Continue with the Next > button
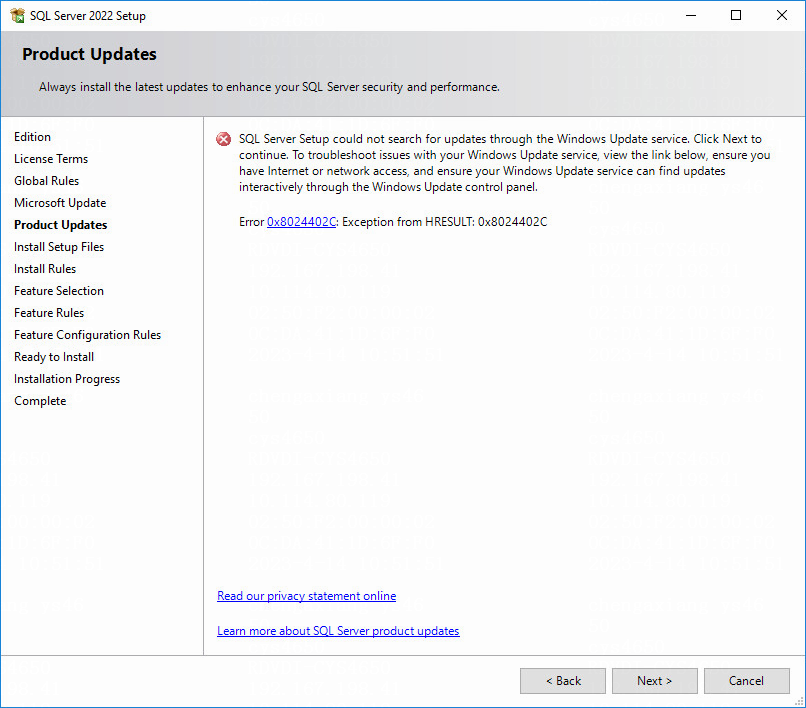 [x=654, y=681]
